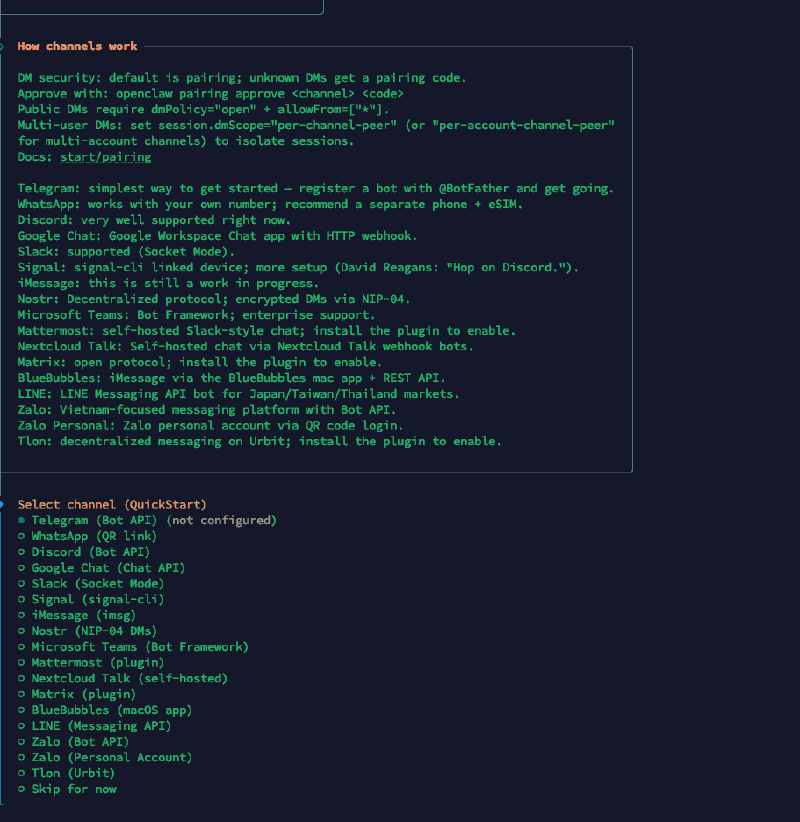Pick Nostr (NIP-04 DMs) channel
The height and width of the screenshot is (822, 800).
pos(22,631)
